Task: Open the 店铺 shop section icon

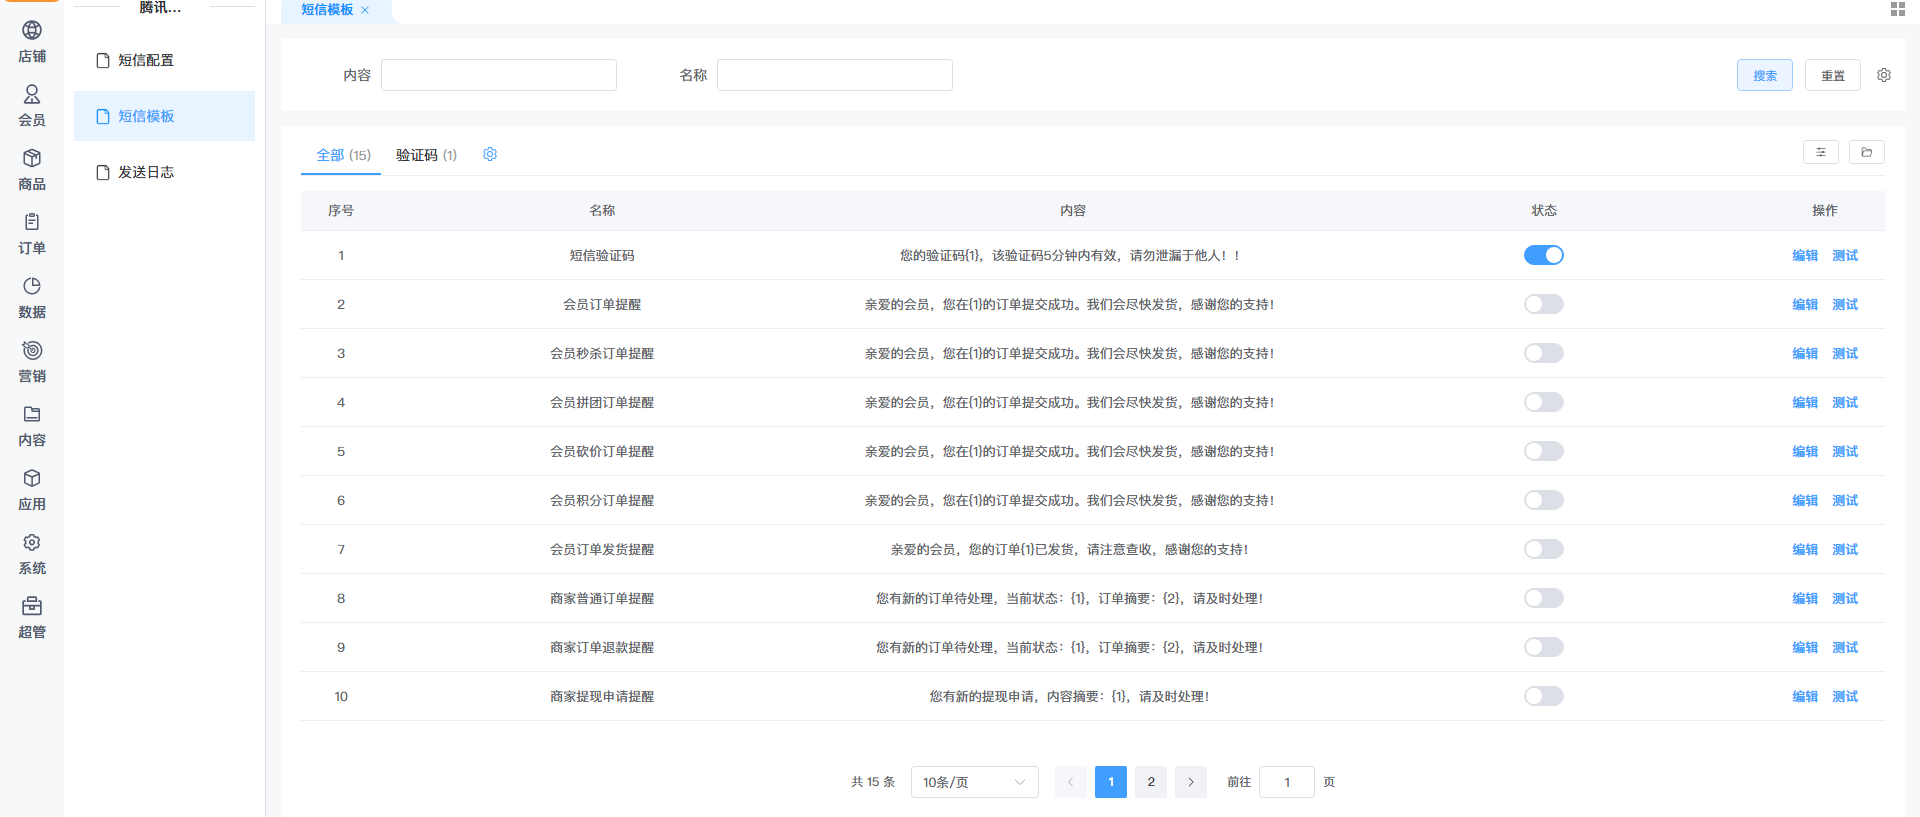Action: tap(32, 31)
